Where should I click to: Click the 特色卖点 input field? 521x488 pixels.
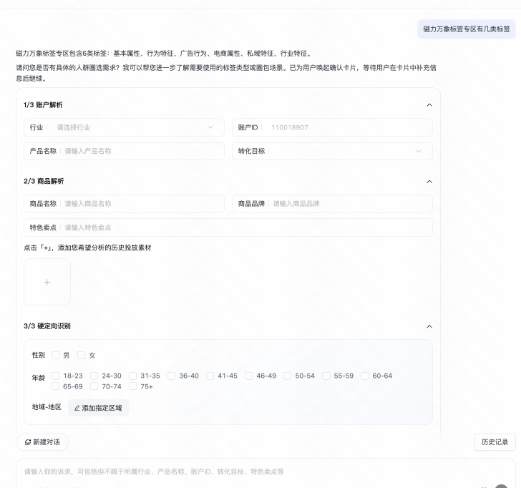228,228
